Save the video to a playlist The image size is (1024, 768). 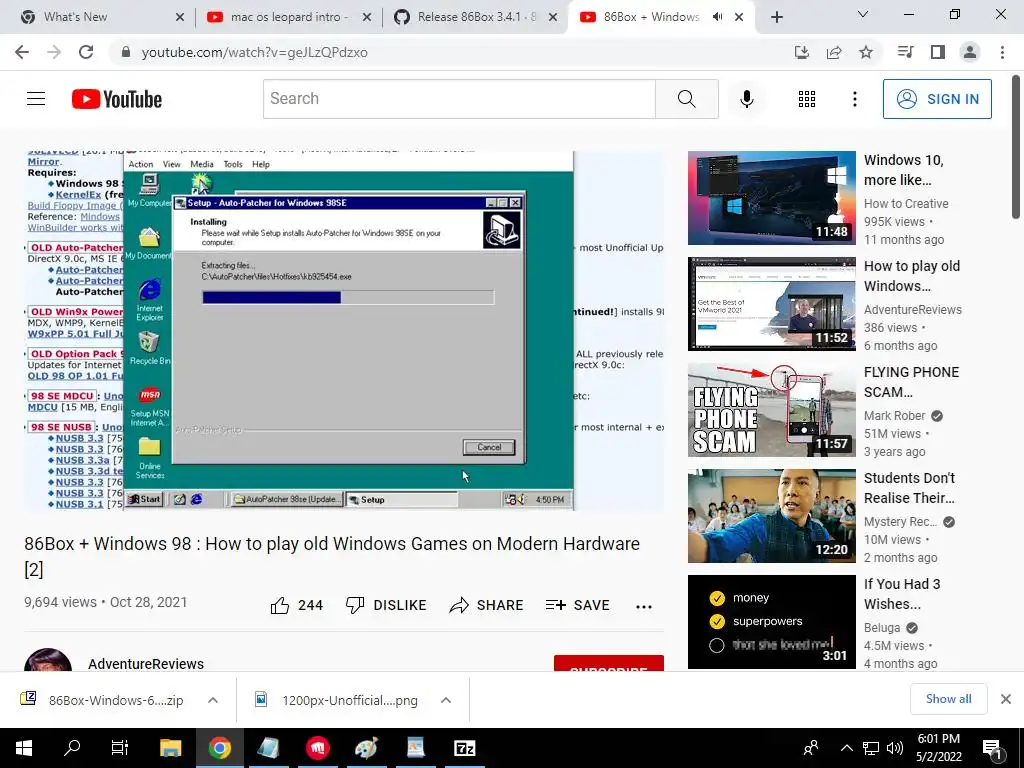(577, 605)
